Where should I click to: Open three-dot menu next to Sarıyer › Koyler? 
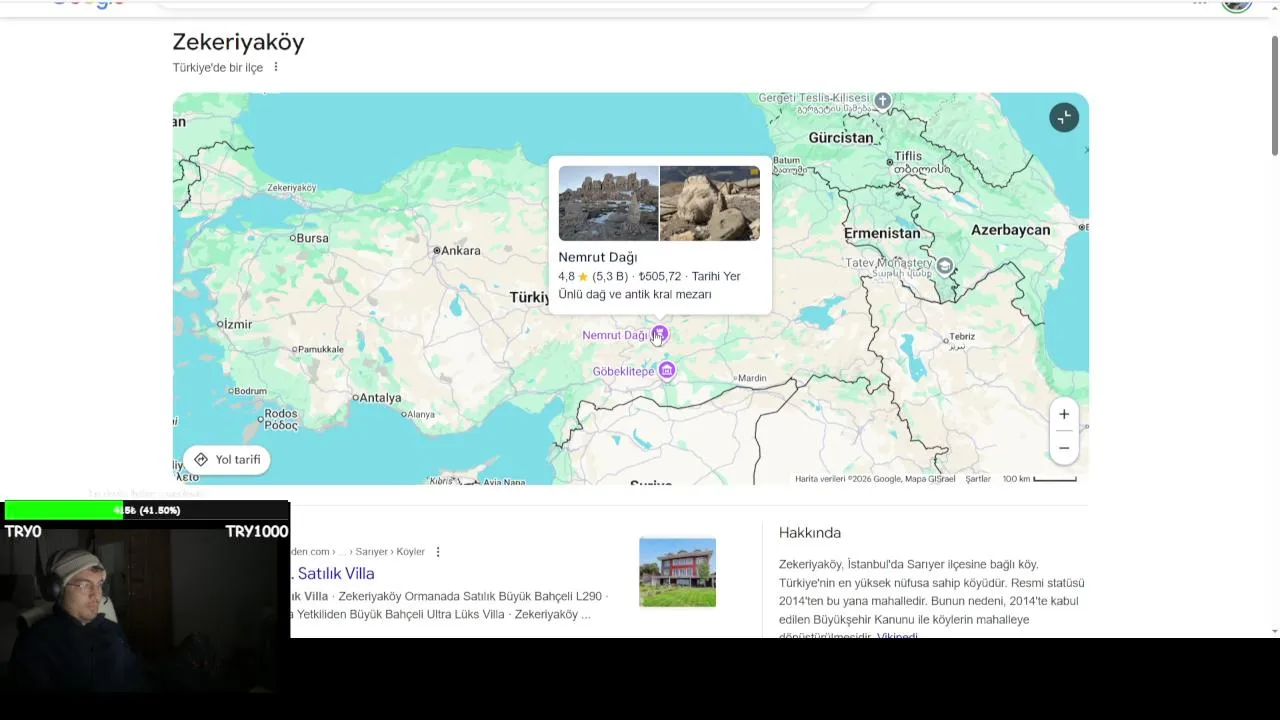click(x=438, y=551)
